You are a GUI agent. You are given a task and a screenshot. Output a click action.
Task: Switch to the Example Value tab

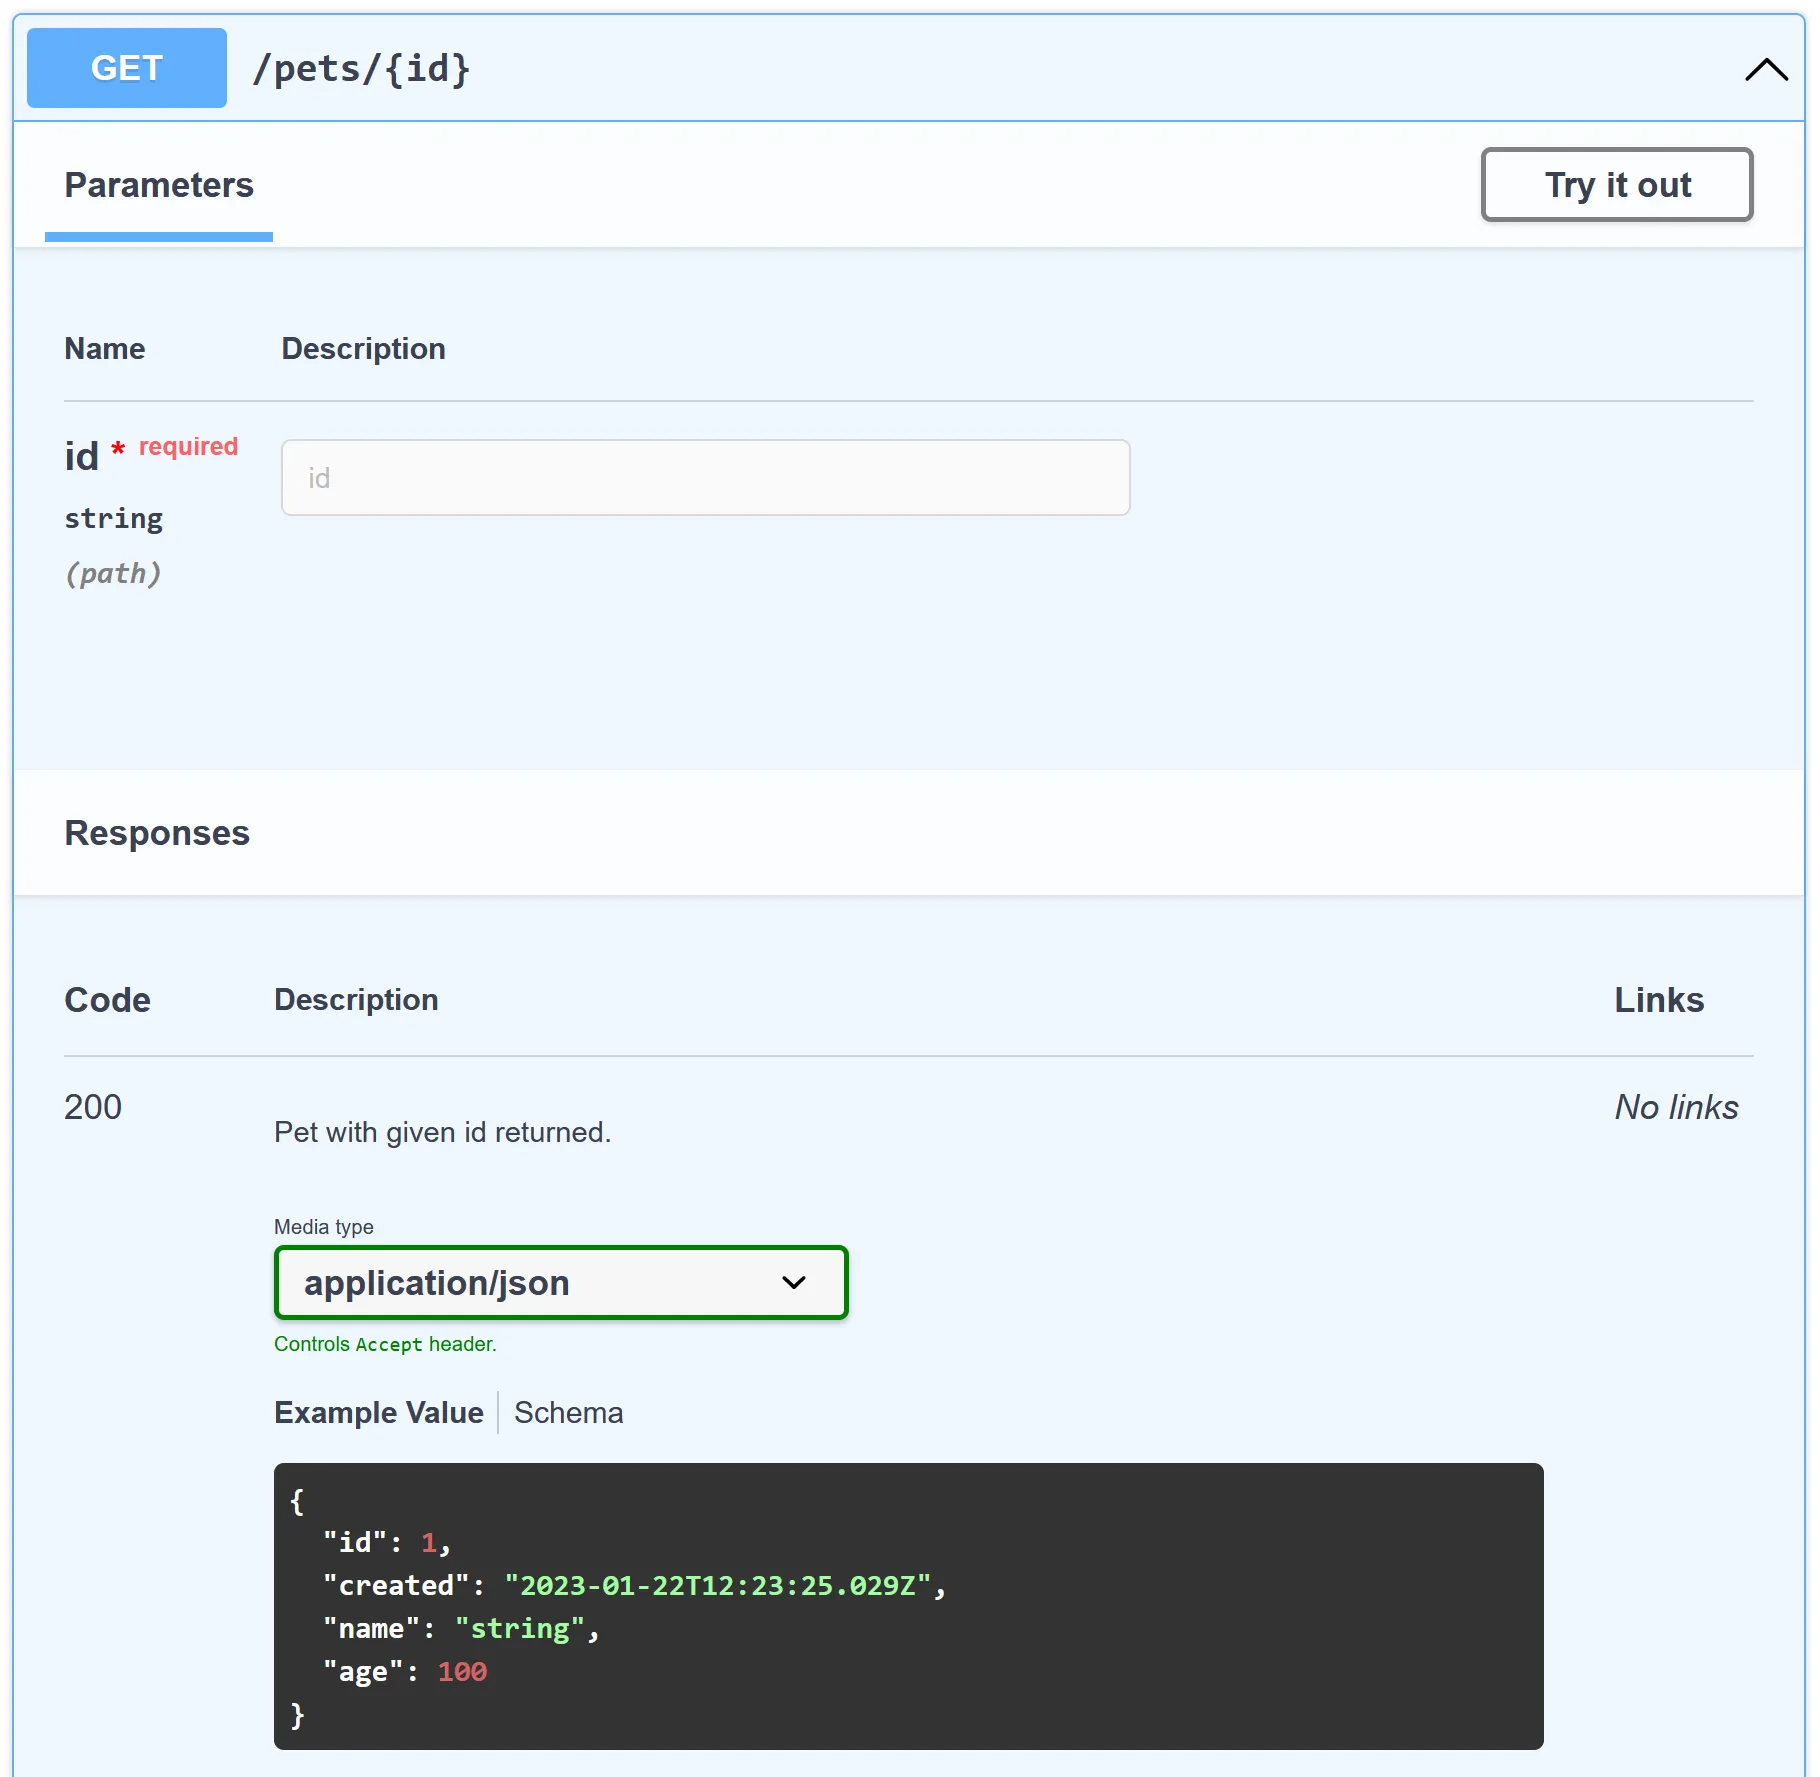[x=378, y=1413]
